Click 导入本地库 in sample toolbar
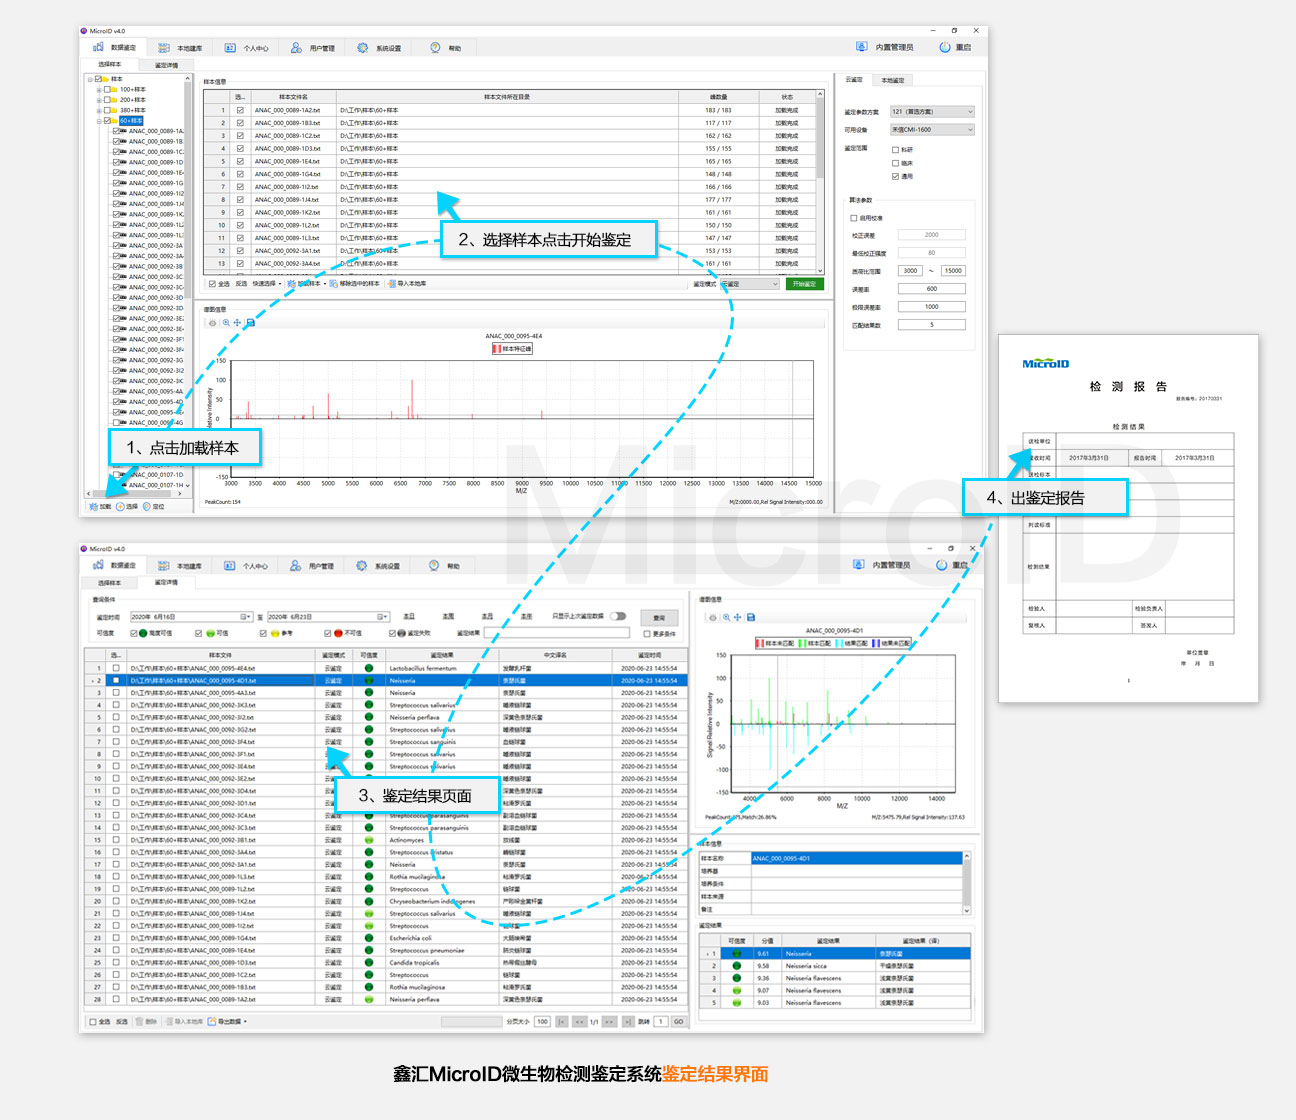This screenshot has width=1296, height=1120. (408, 284)
